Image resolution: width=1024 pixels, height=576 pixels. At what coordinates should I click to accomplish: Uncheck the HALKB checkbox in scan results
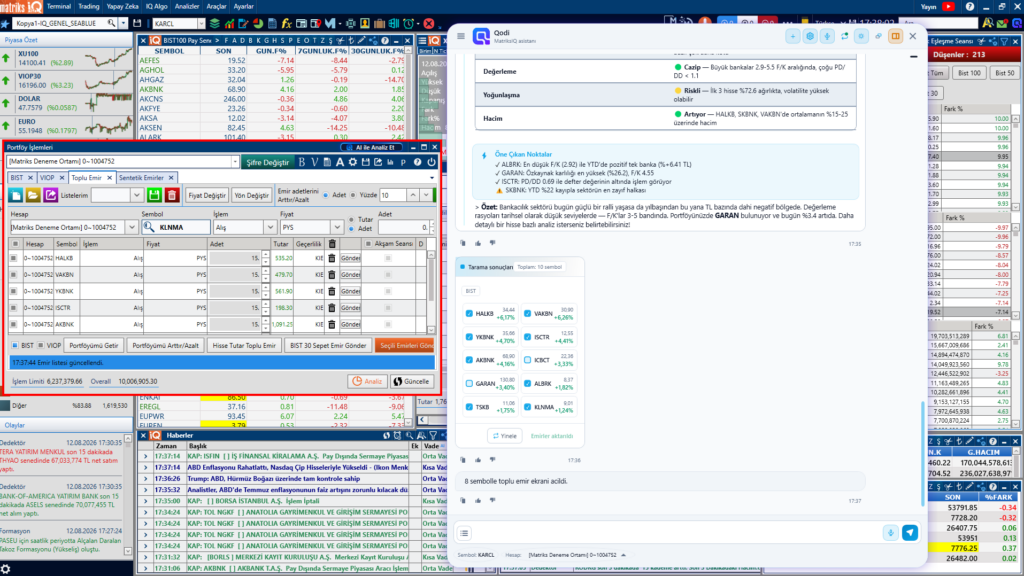pos(469,313)
